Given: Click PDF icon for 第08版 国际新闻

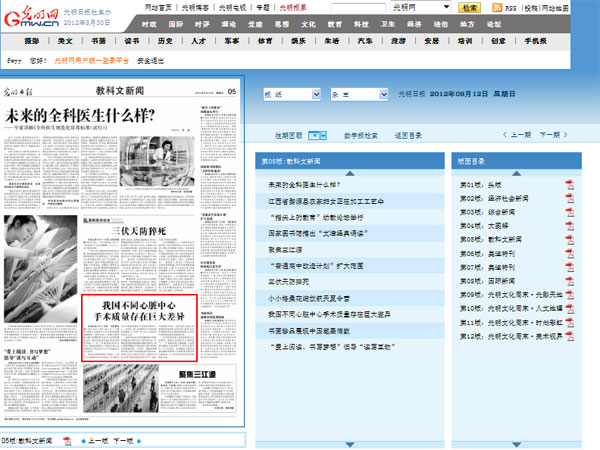Looking at the screenshot, I should coord(568,282).
